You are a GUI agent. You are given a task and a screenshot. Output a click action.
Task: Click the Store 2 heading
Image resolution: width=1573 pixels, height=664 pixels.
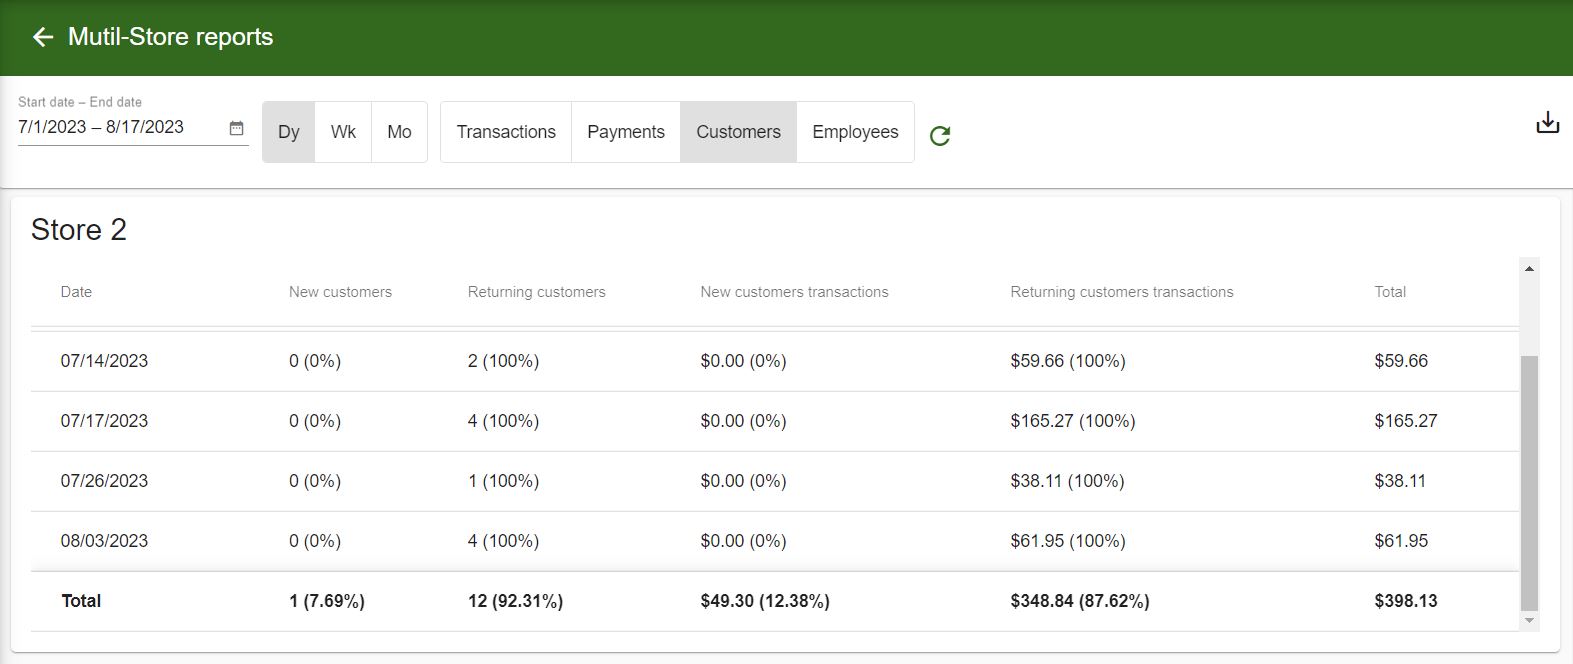pyautogui.click(x=79, y=230)
